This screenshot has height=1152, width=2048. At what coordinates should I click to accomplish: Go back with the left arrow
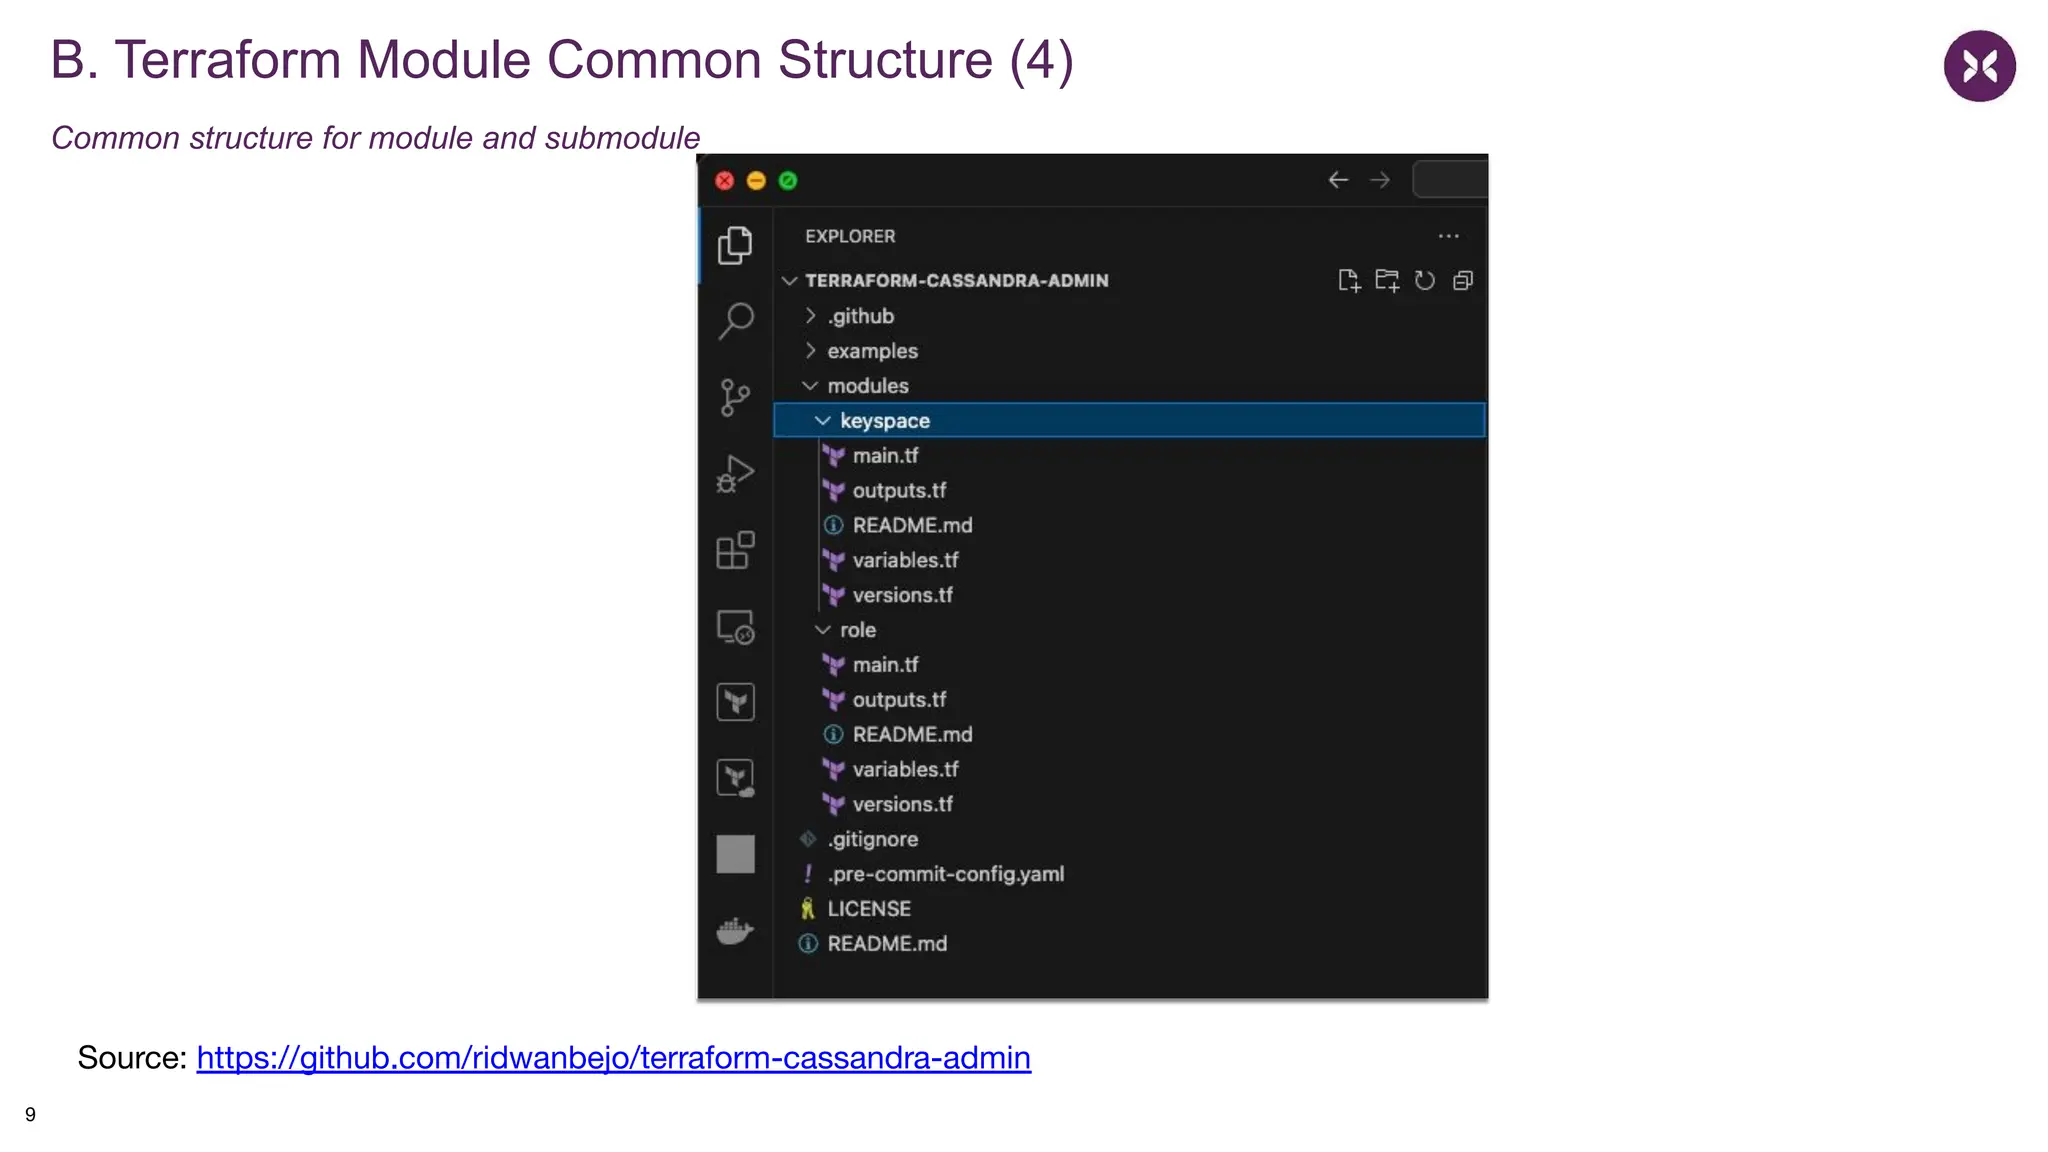pos(1338,180)
